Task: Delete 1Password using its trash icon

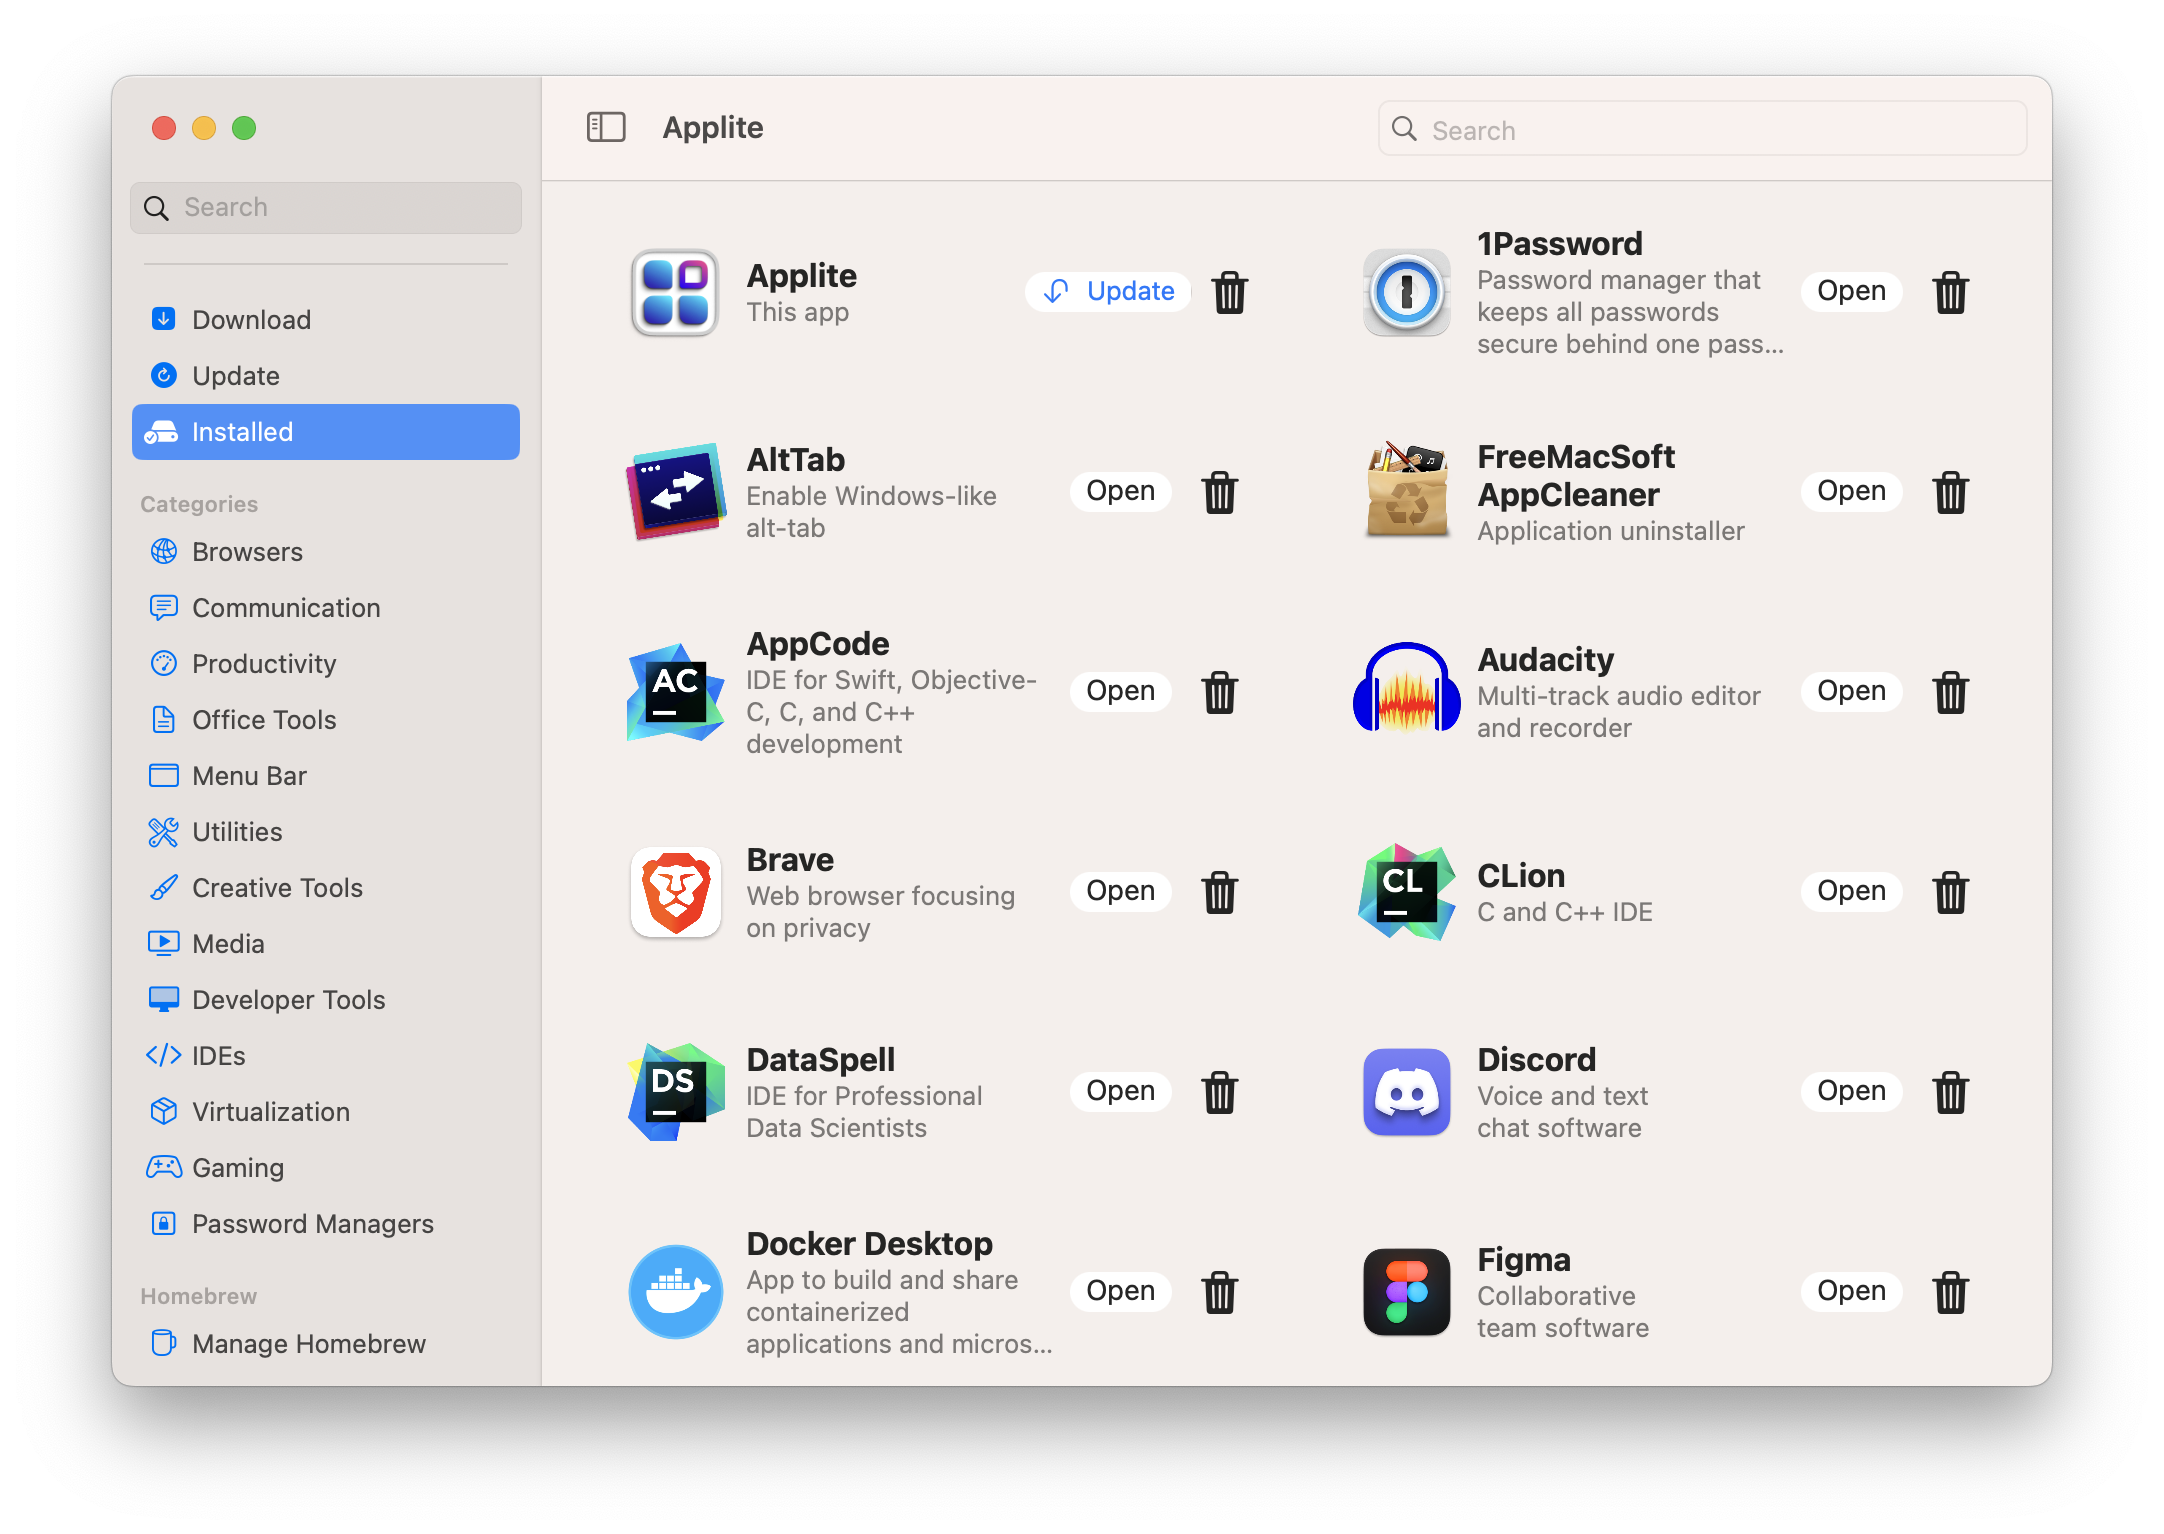Action: point(1951,292)
